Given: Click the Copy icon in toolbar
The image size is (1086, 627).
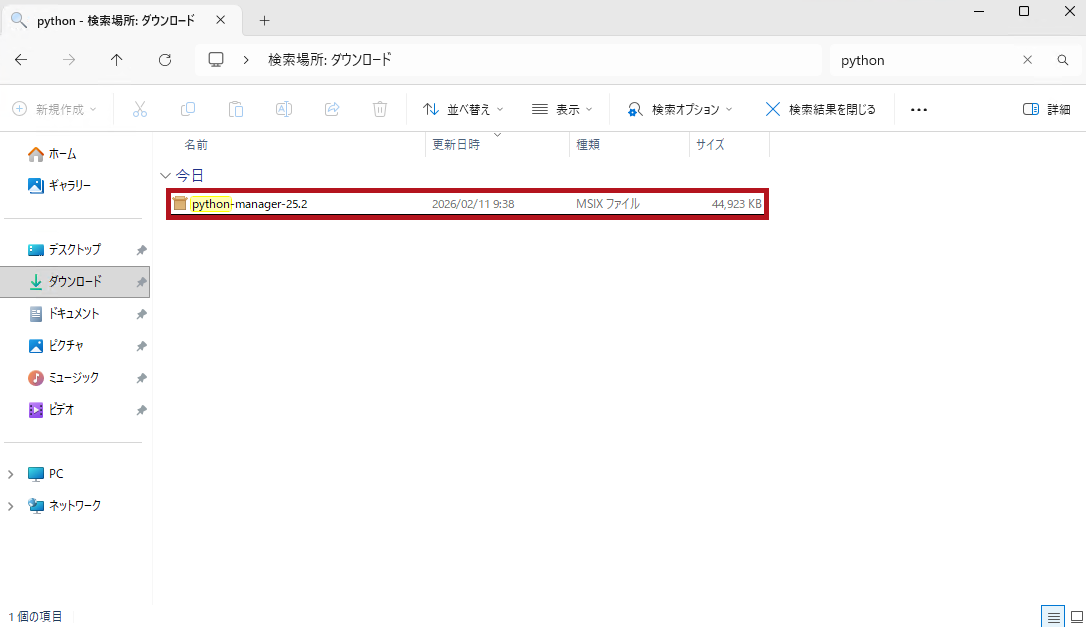Looking at the screenshot, I should (x=188, y=109).
